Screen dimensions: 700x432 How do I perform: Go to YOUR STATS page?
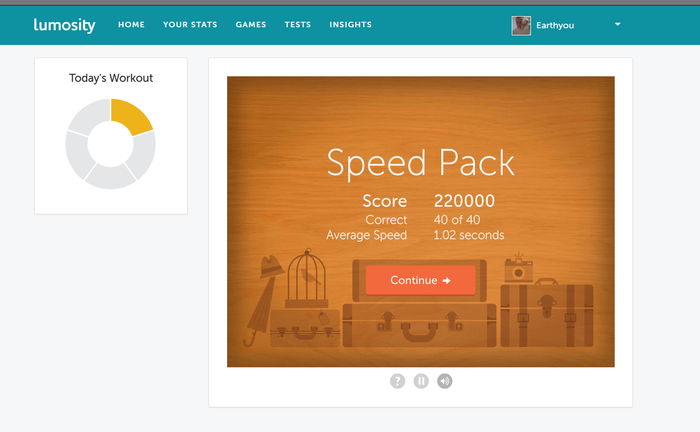[x=190, y=25]
